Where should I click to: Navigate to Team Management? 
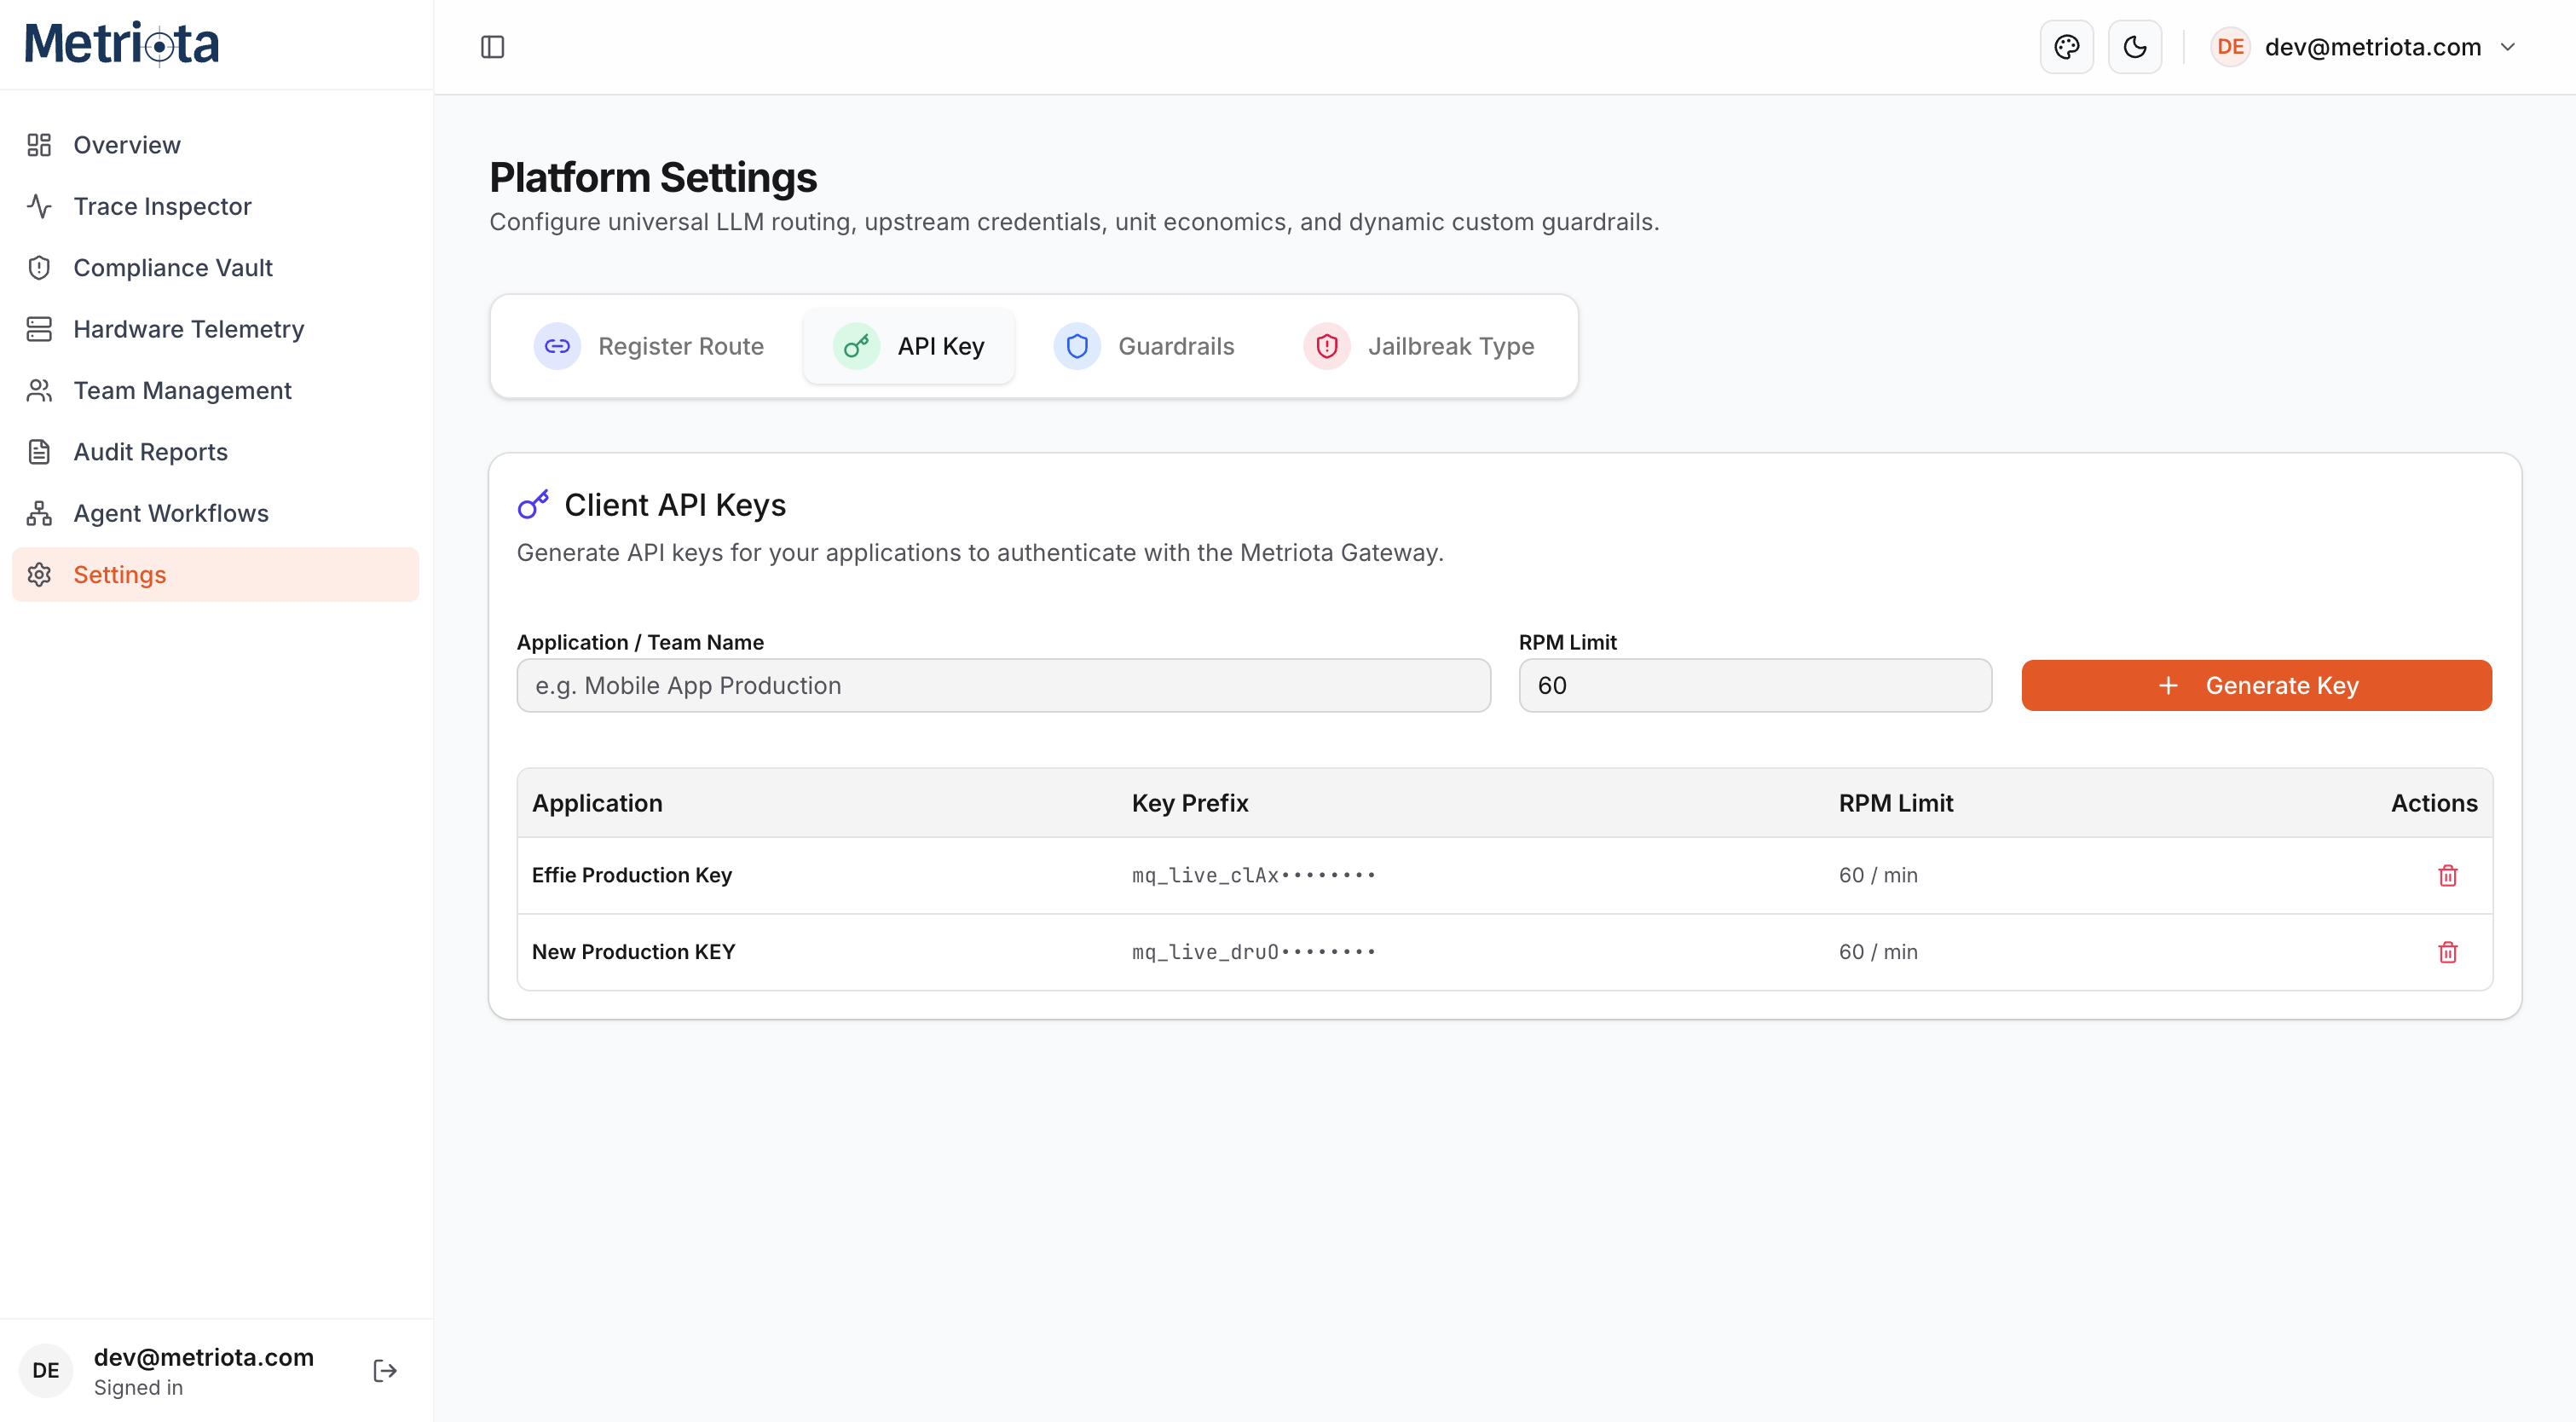(215, 391)
